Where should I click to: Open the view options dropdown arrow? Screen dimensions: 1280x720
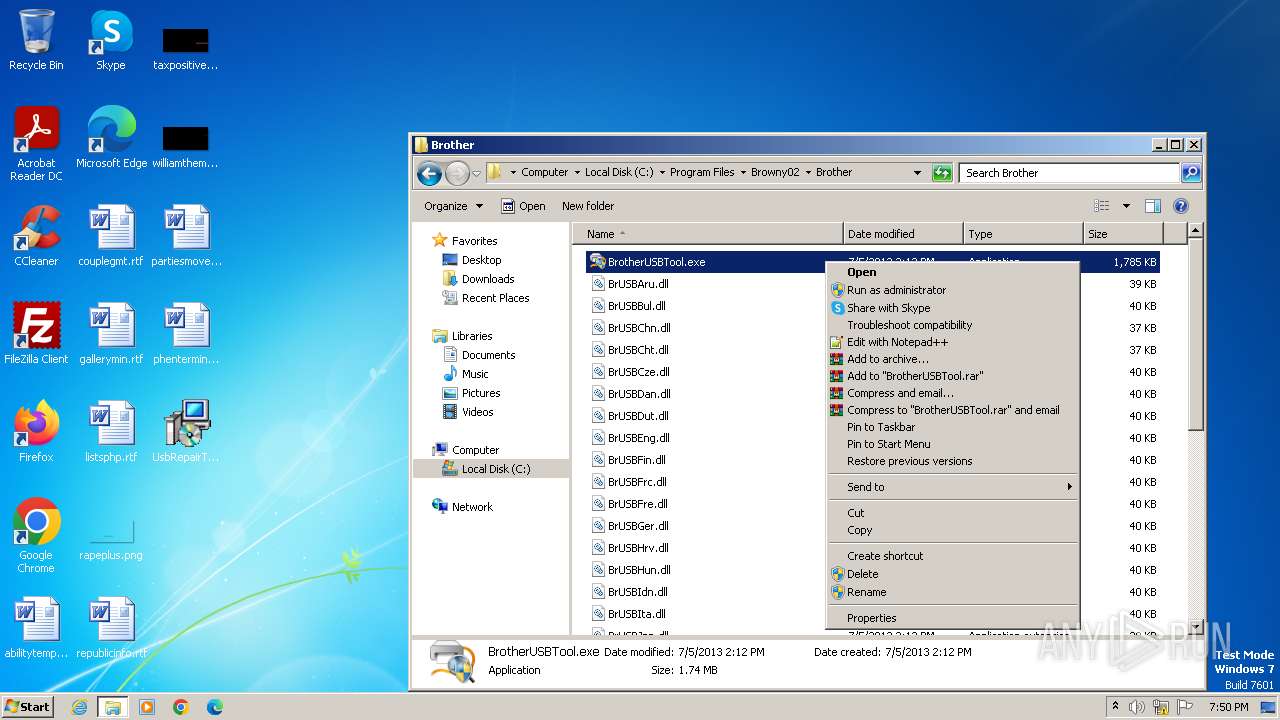pyautogui.click(x=1126, y=206)
